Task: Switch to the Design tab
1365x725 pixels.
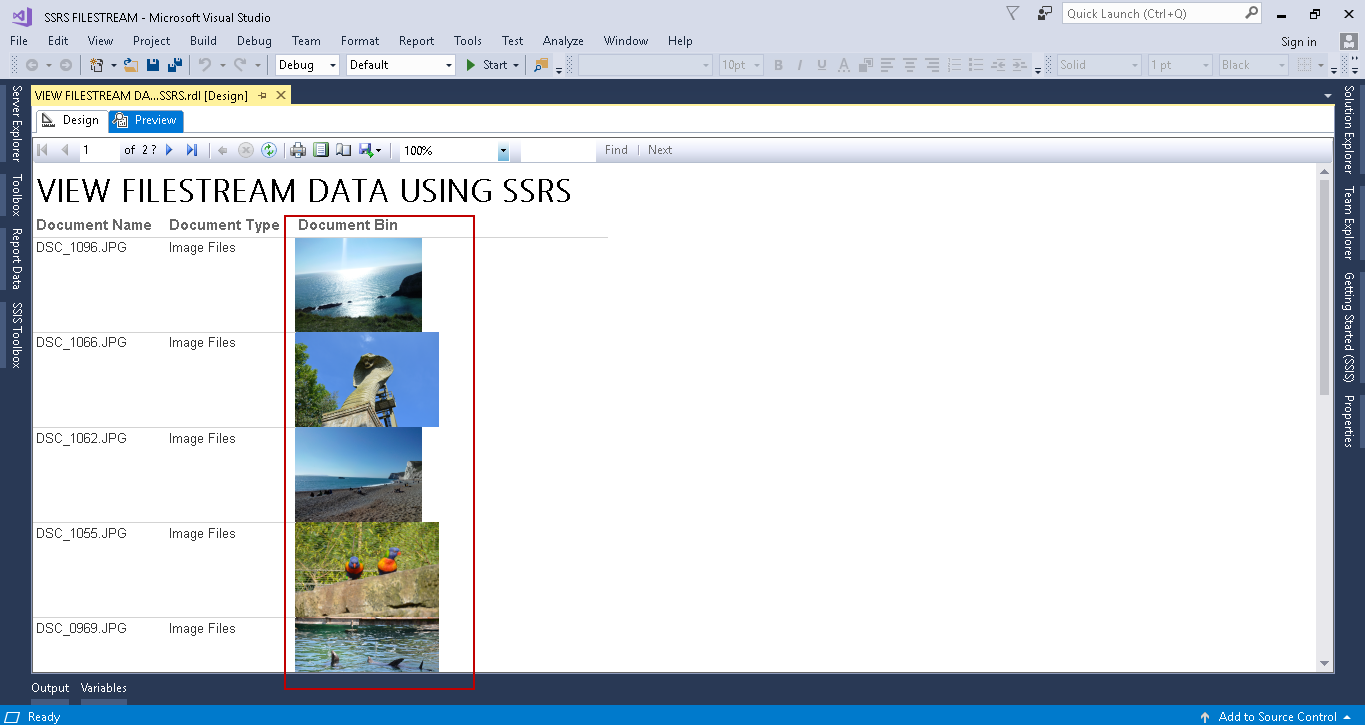Action: [71, 120]
